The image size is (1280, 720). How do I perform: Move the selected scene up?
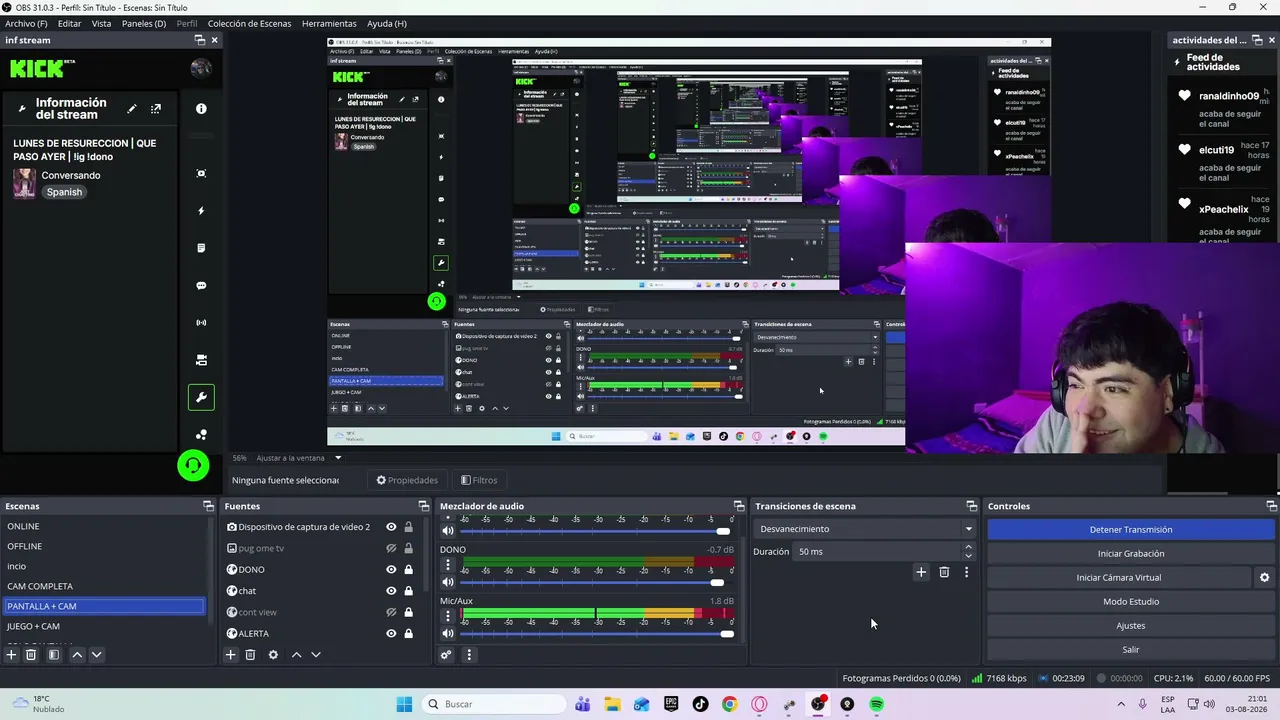click(77, 655)
